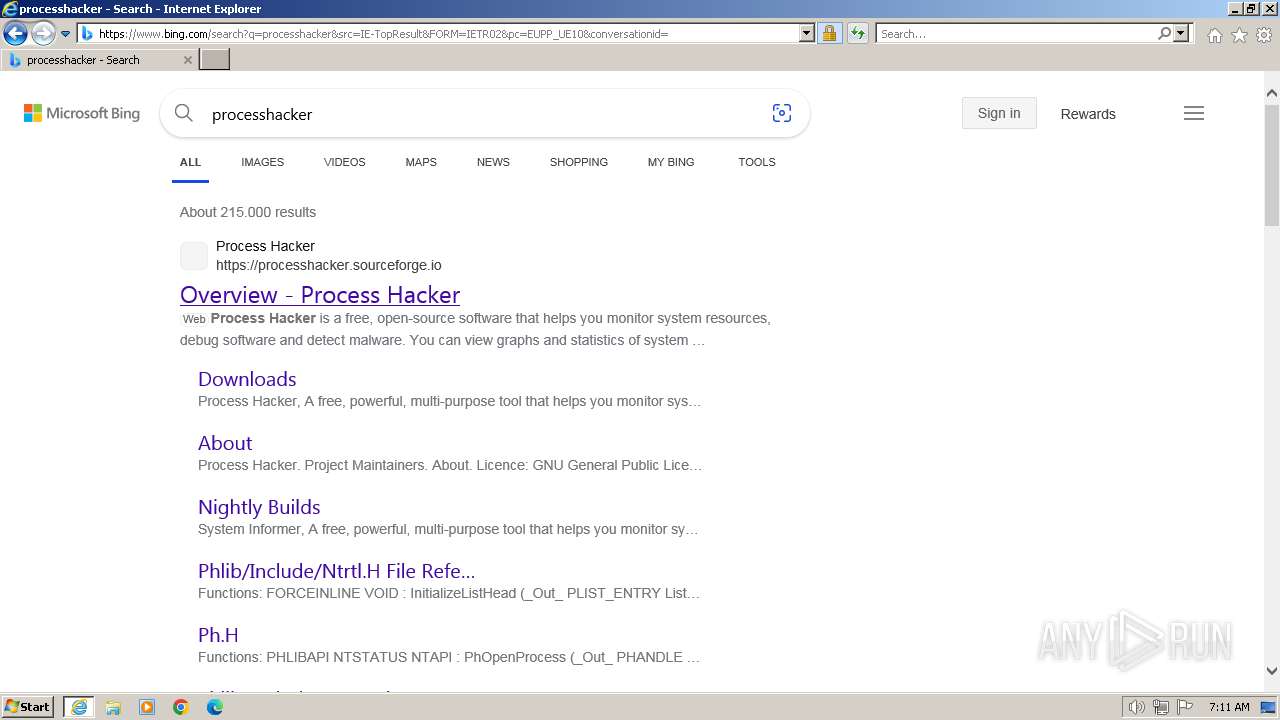
Task: Click the IE search magnifier icon
Action: [1164, 34]
